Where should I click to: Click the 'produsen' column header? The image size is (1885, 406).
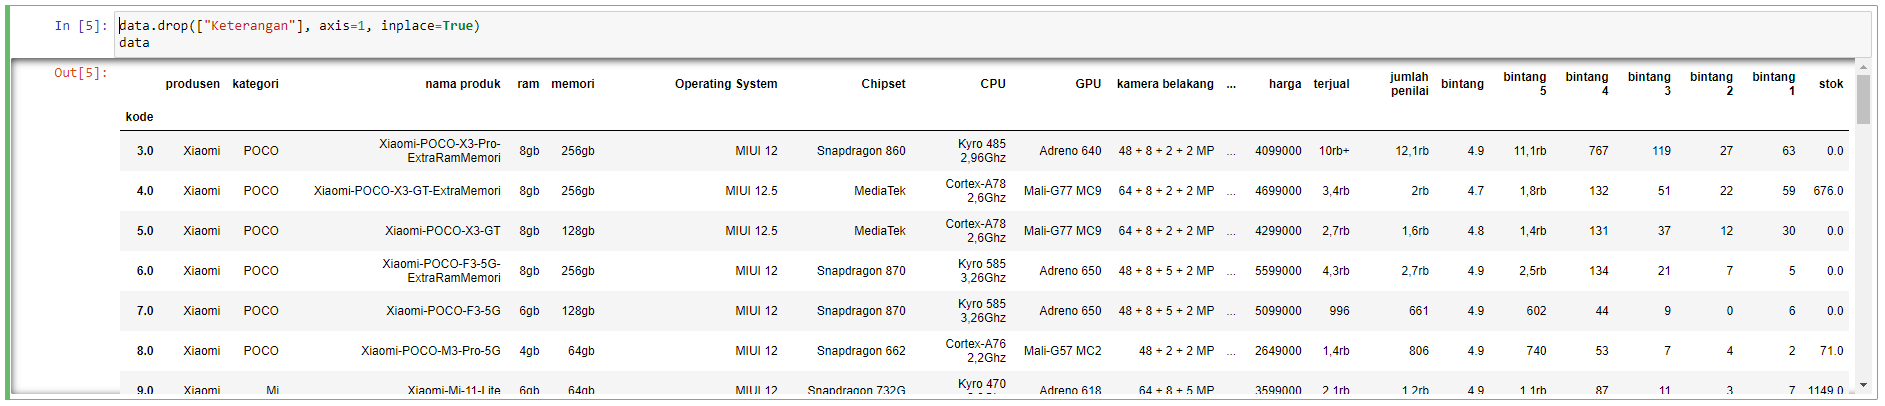pos(193,84)
